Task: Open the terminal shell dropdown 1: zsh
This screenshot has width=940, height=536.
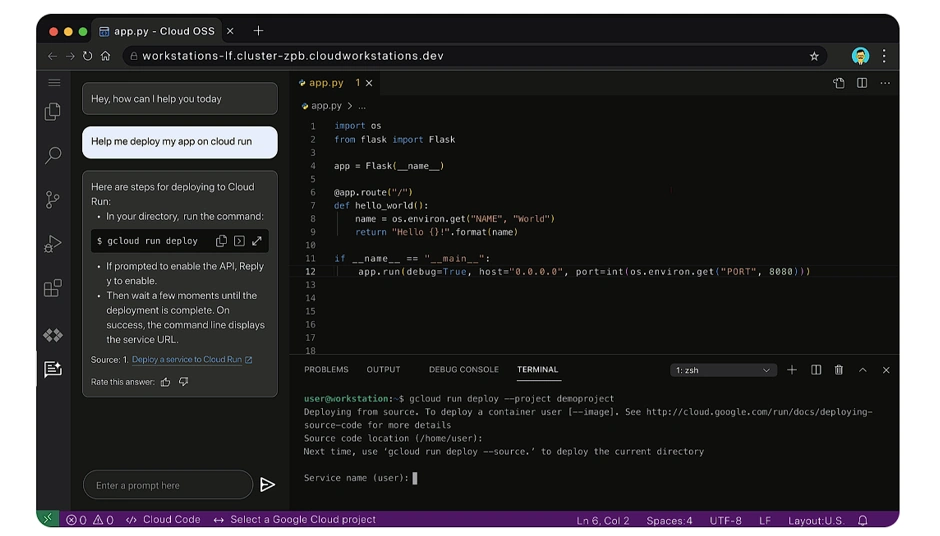Action: (723, 371)
